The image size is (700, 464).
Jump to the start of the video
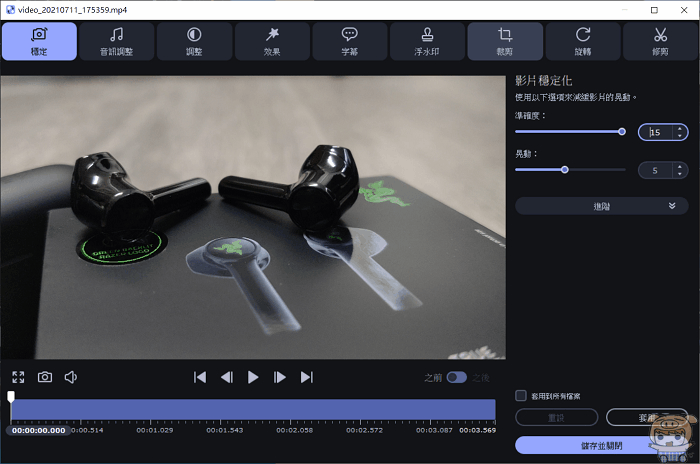pos(200,377)
